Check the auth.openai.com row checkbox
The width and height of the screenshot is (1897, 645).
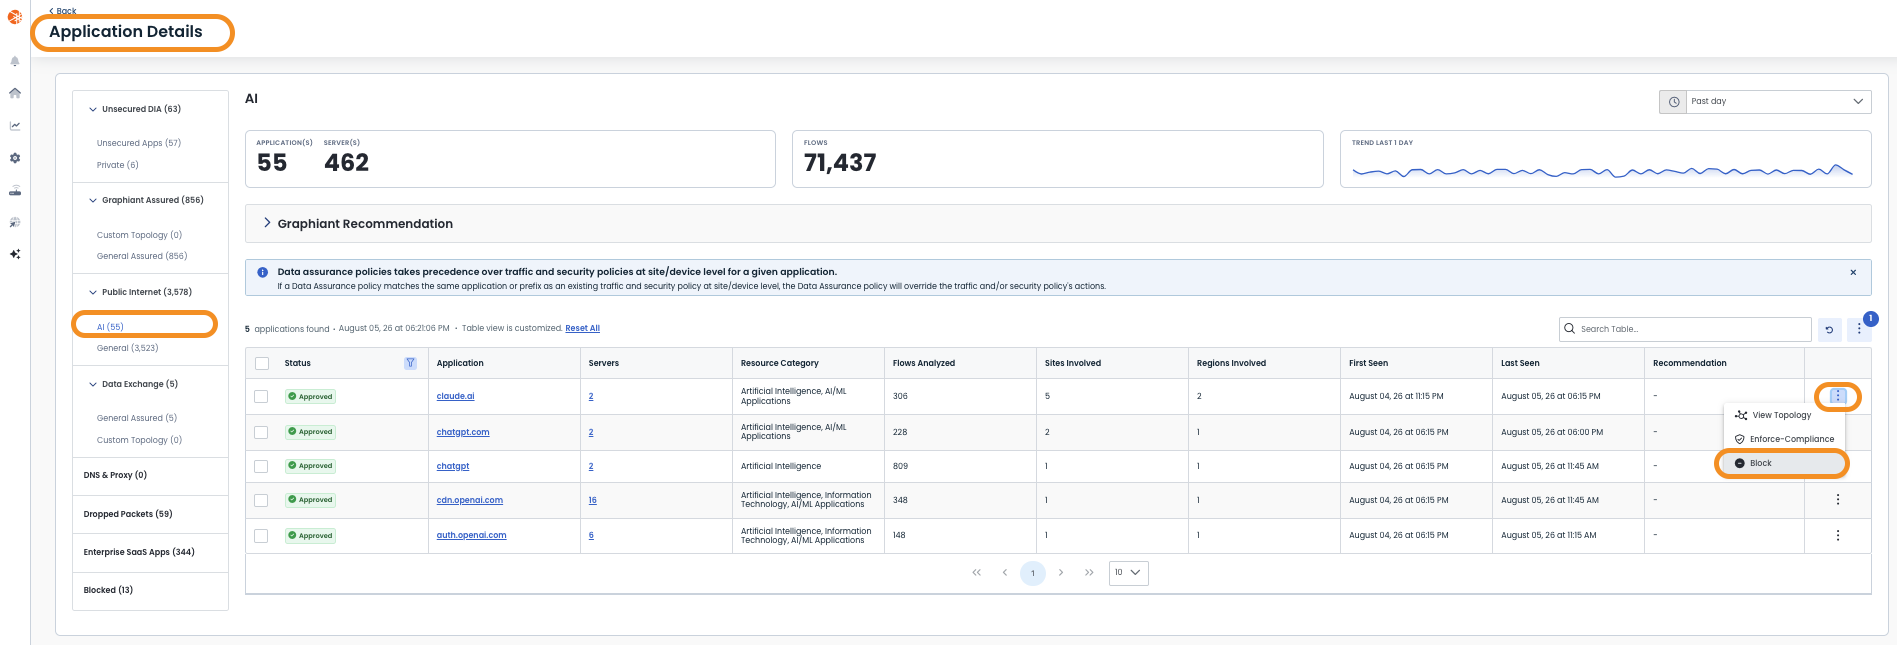point(262,536)
